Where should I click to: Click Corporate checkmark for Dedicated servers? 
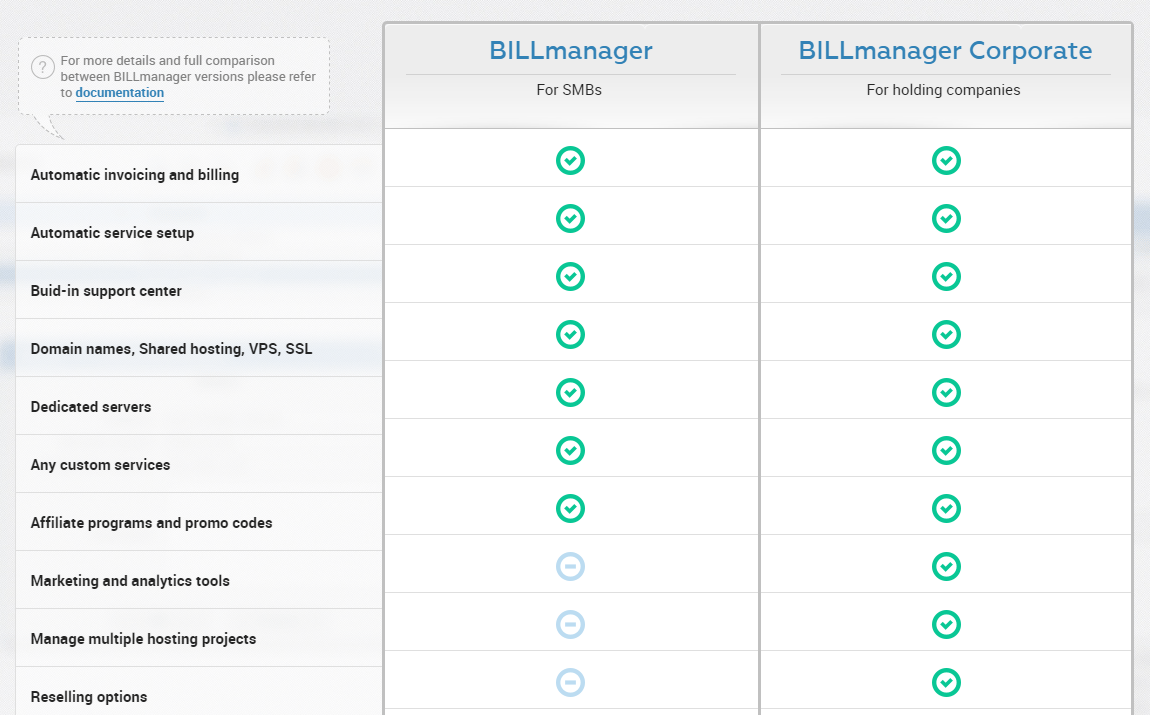pyautogui.click(x=946, y=392)
